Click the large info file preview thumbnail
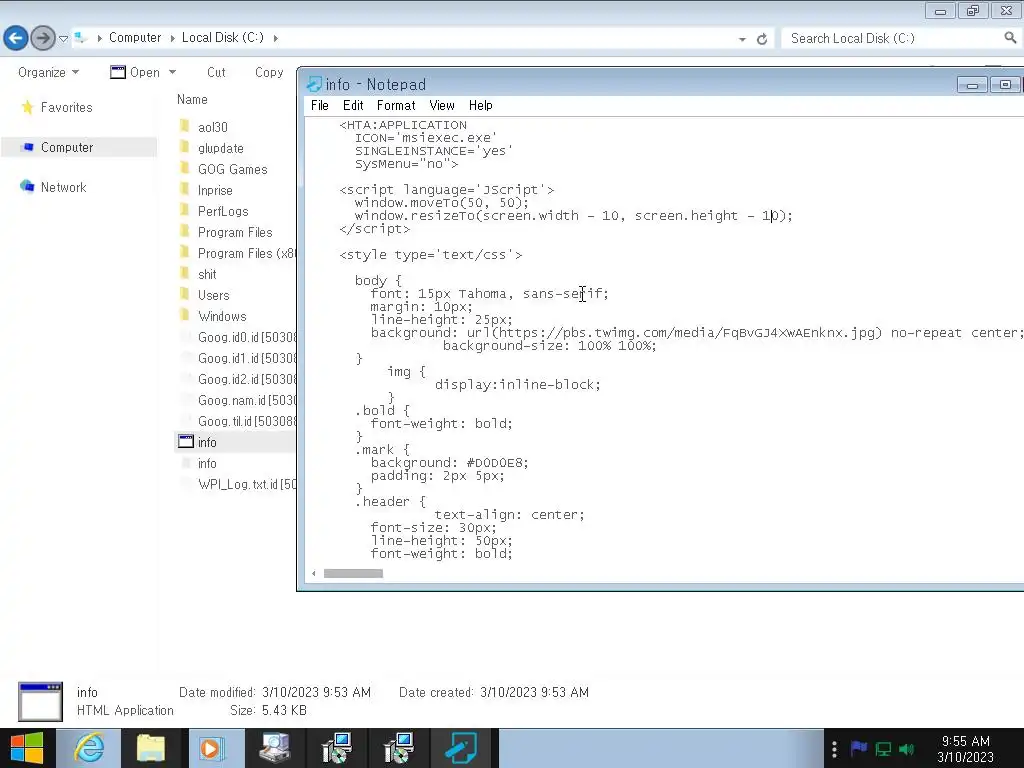 click(x=40, y=701)
